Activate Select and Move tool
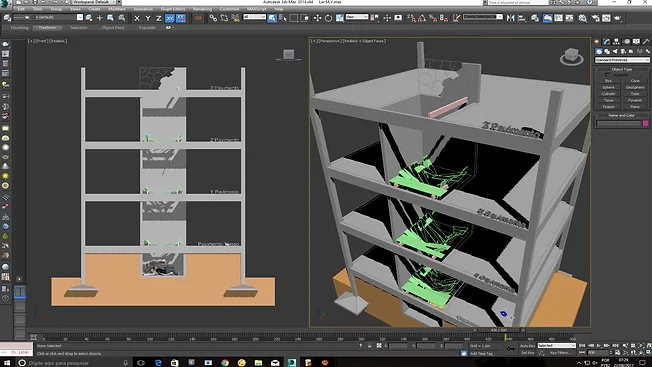 (x=317, y=18)
